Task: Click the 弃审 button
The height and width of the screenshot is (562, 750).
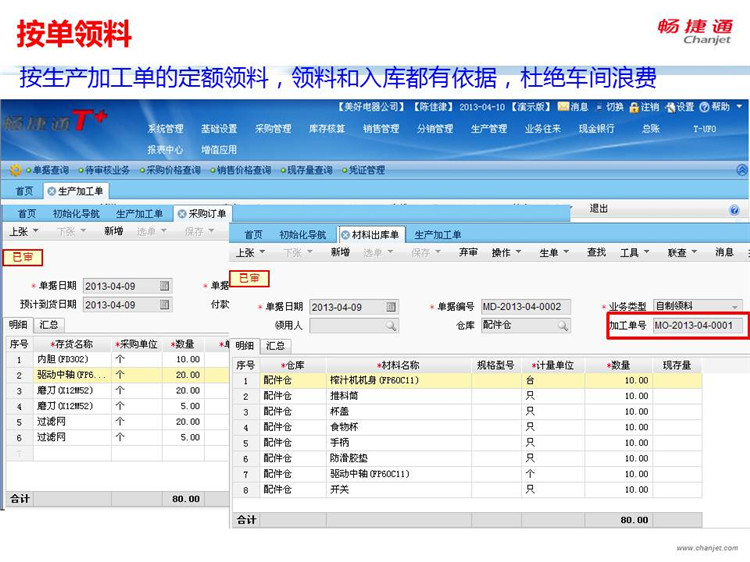Action: tap(468, 253)
